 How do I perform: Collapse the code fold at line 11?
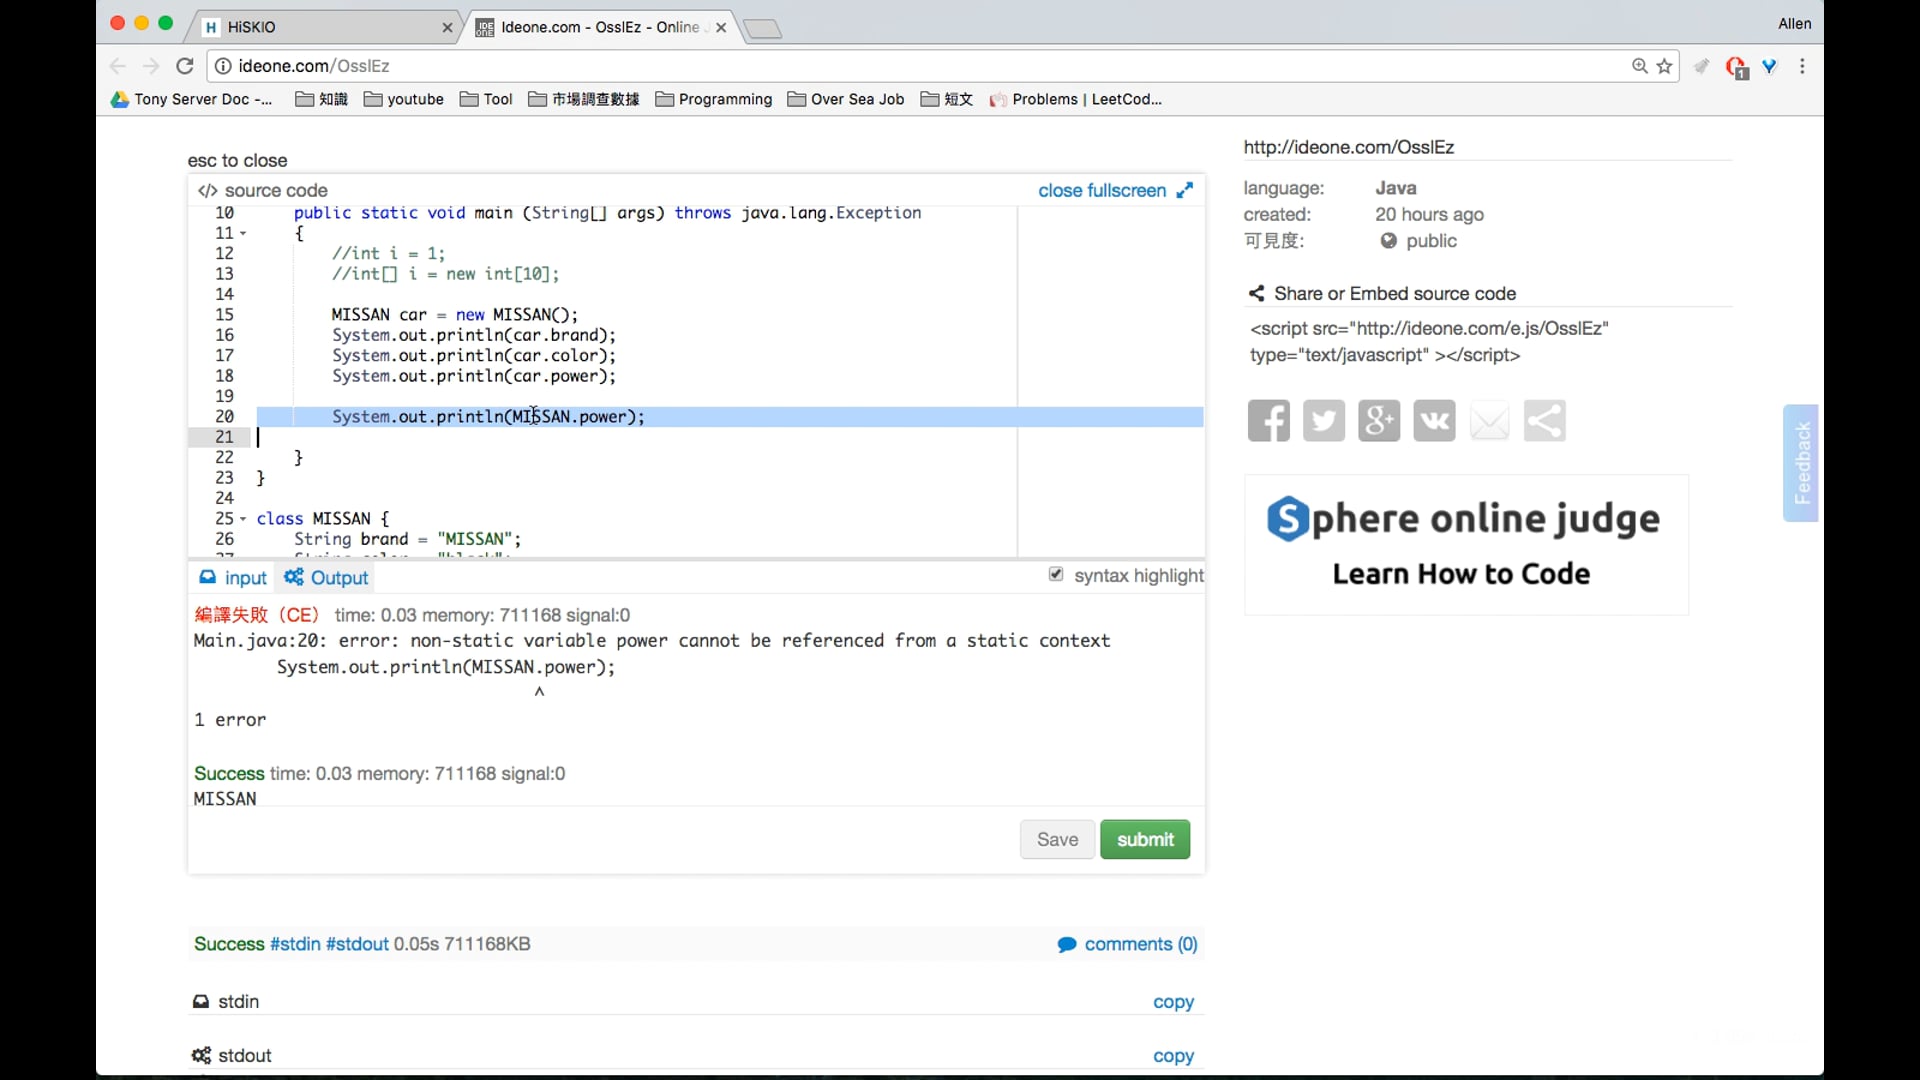click(243, 233)
